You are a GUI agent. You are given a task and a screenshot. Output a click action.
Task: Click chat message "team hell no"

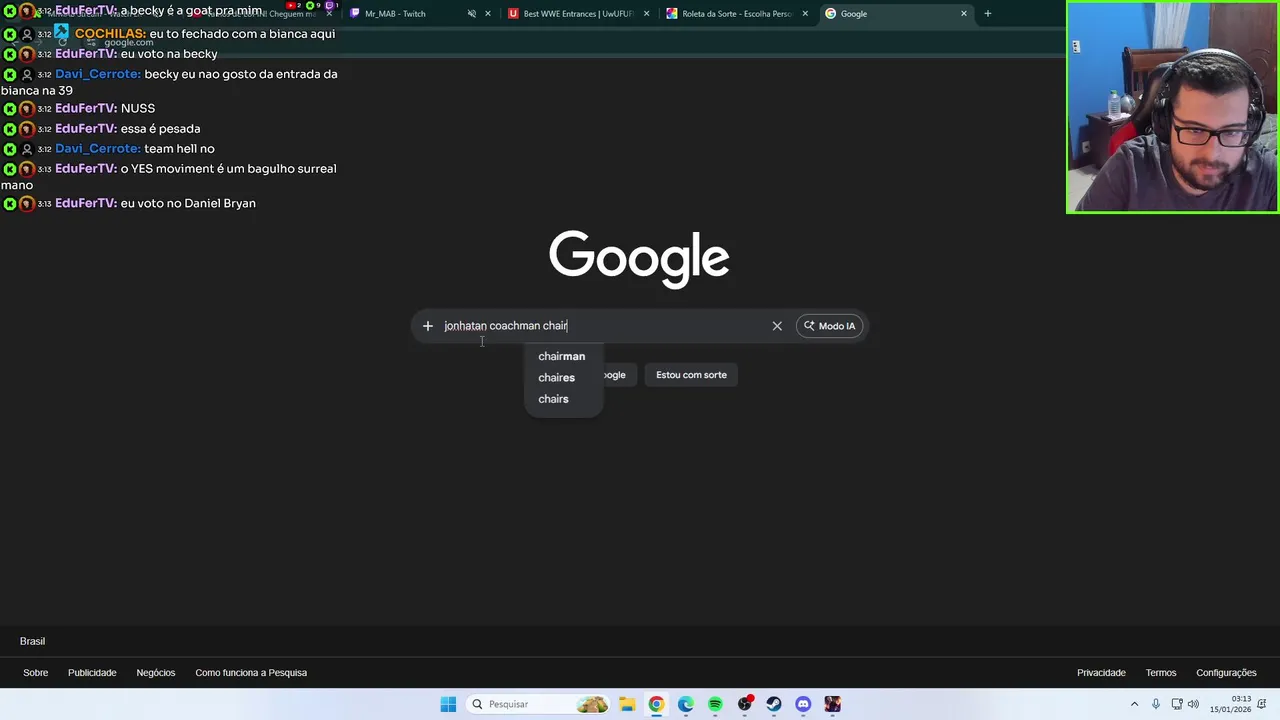pos(179,149)
